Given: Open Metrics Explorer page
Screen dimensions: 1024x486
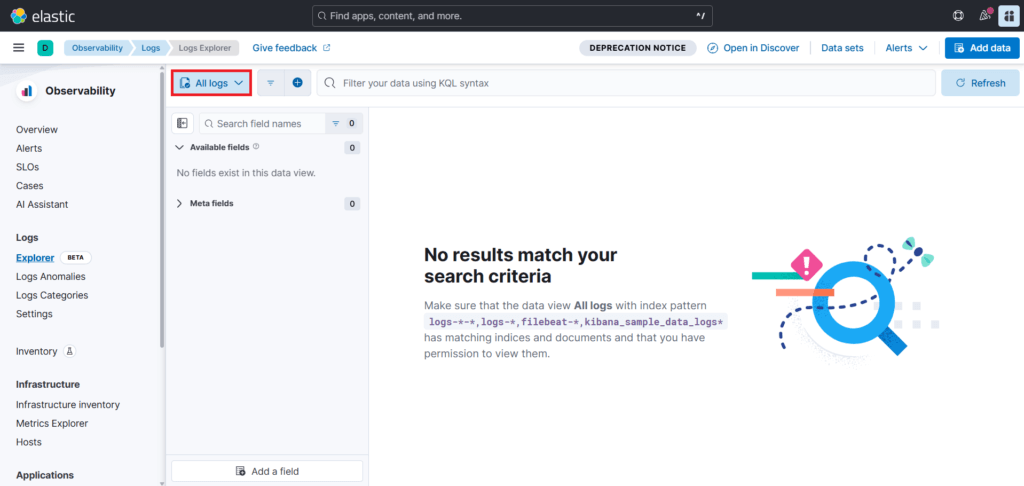Looking at the screenshot, I should coord(52,423).
